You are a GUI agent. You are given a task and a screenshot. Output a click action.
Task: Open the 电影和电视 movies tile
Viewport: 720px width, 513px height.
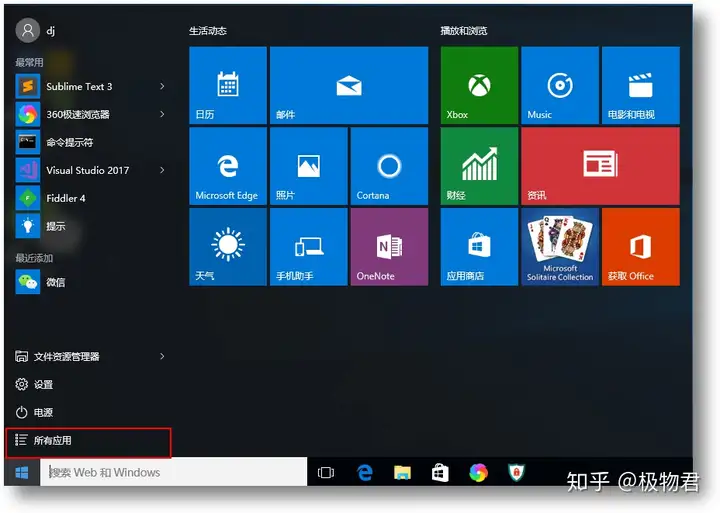641,85
